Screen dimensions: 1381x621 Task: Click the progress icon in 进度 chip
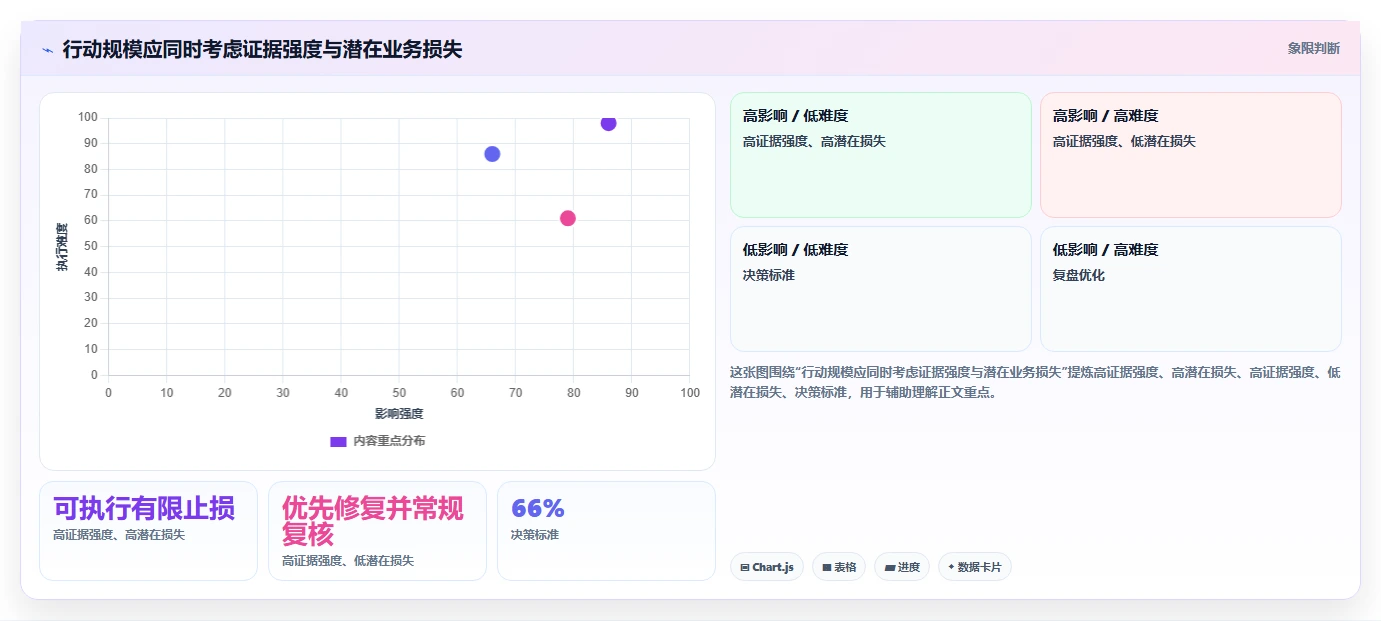890,567
